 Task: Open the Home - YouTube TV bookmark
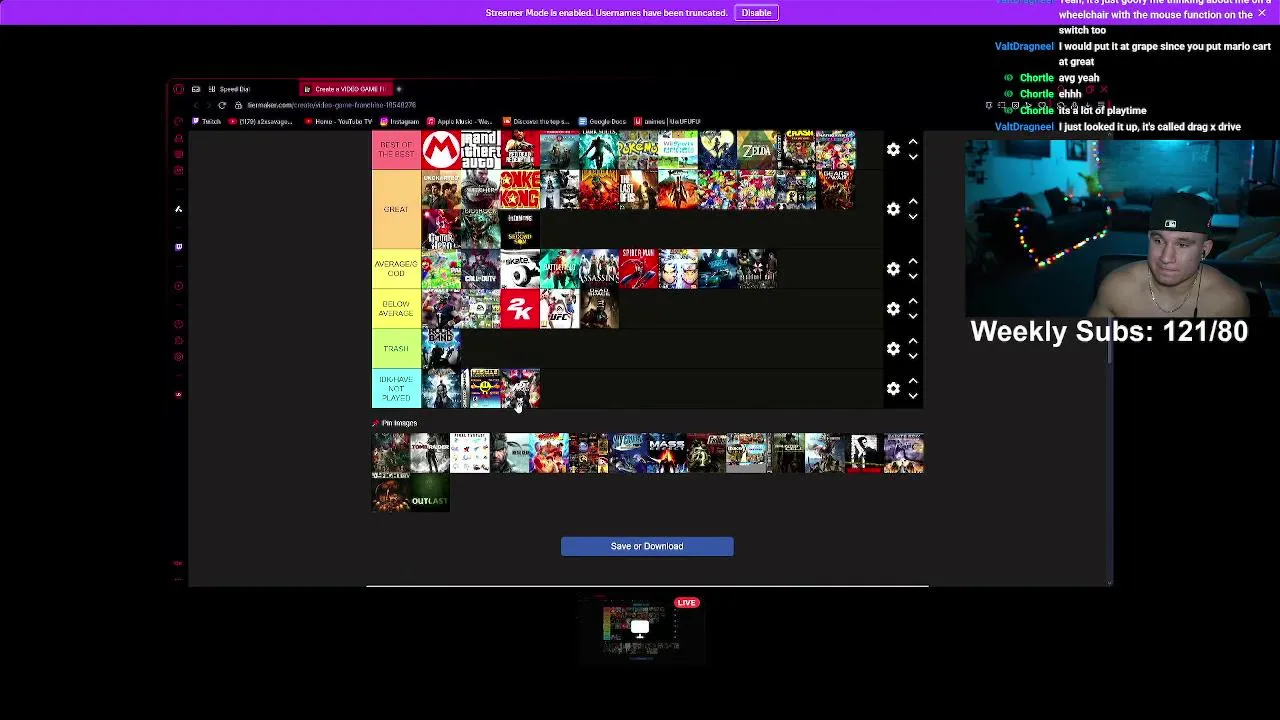[338, 122]
